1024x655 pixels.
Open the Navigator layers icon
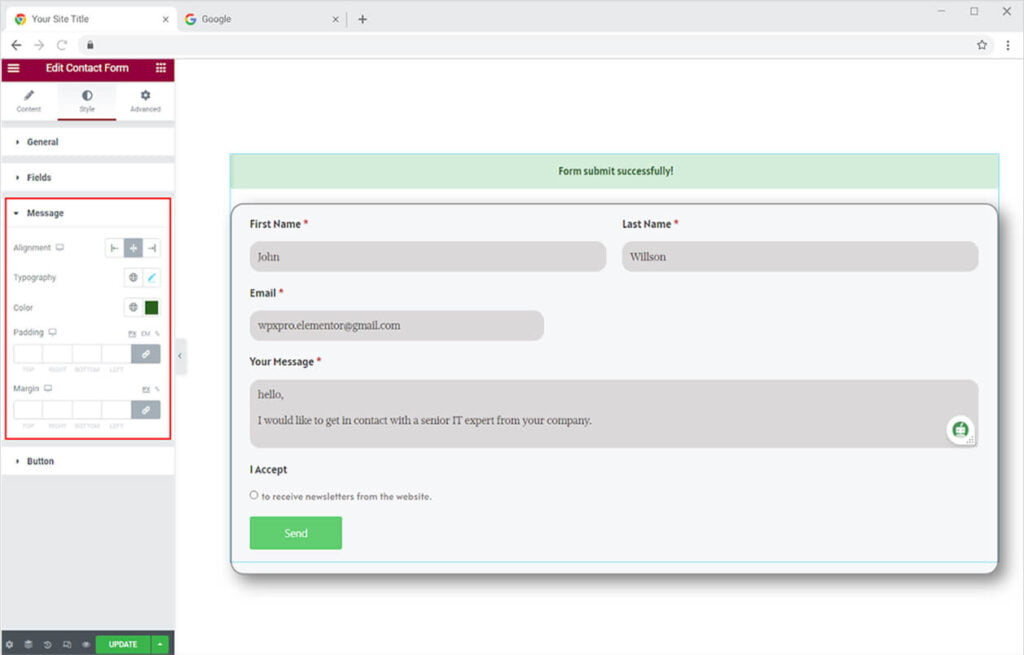[29, 645]
